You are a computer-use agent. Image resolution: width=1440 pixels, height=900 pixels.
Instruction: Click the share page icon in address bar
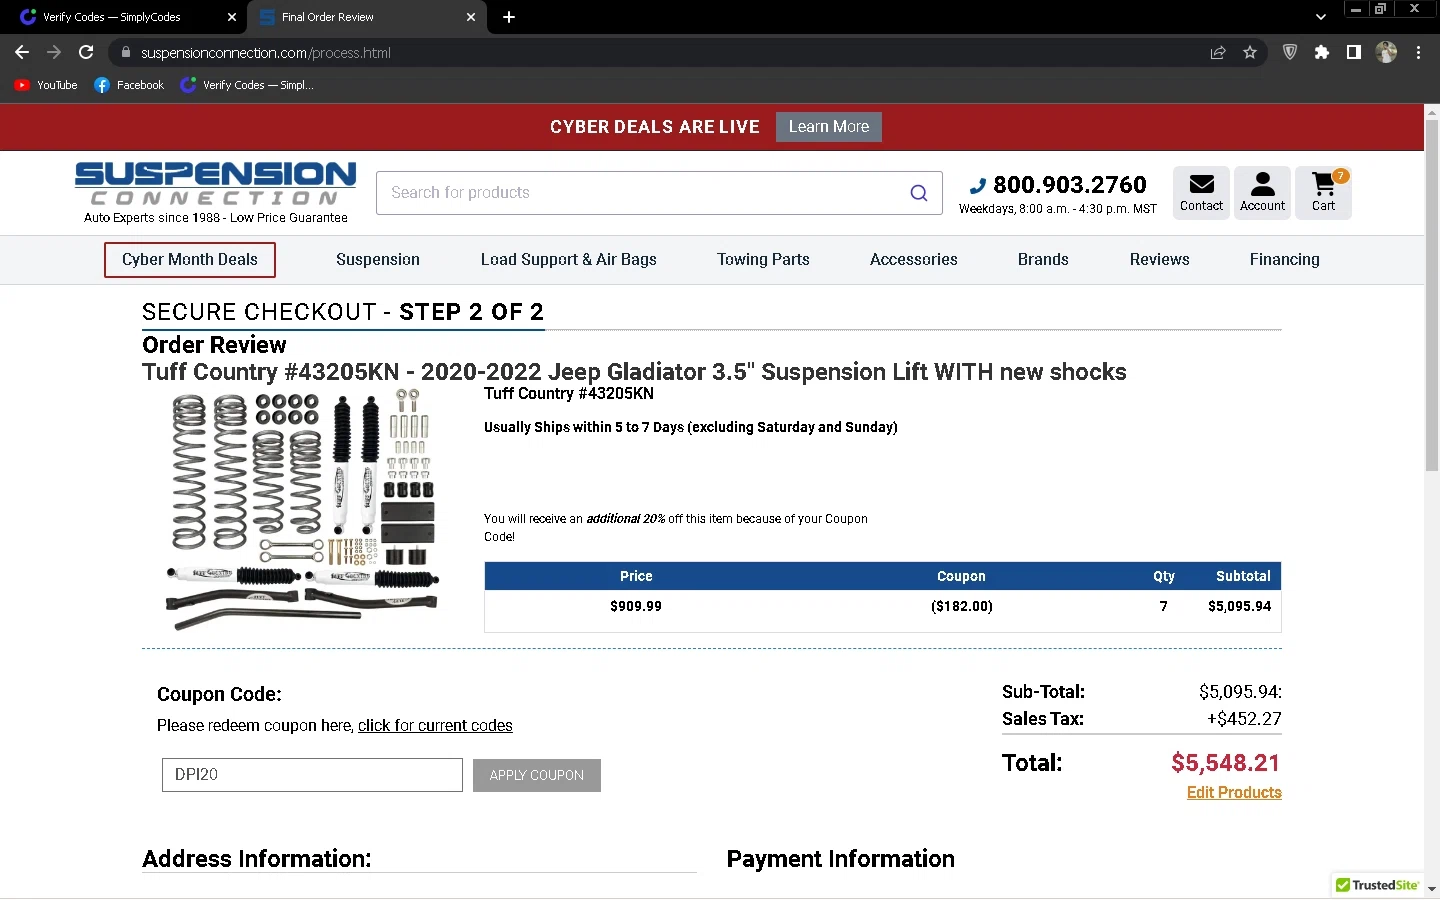1218,53
